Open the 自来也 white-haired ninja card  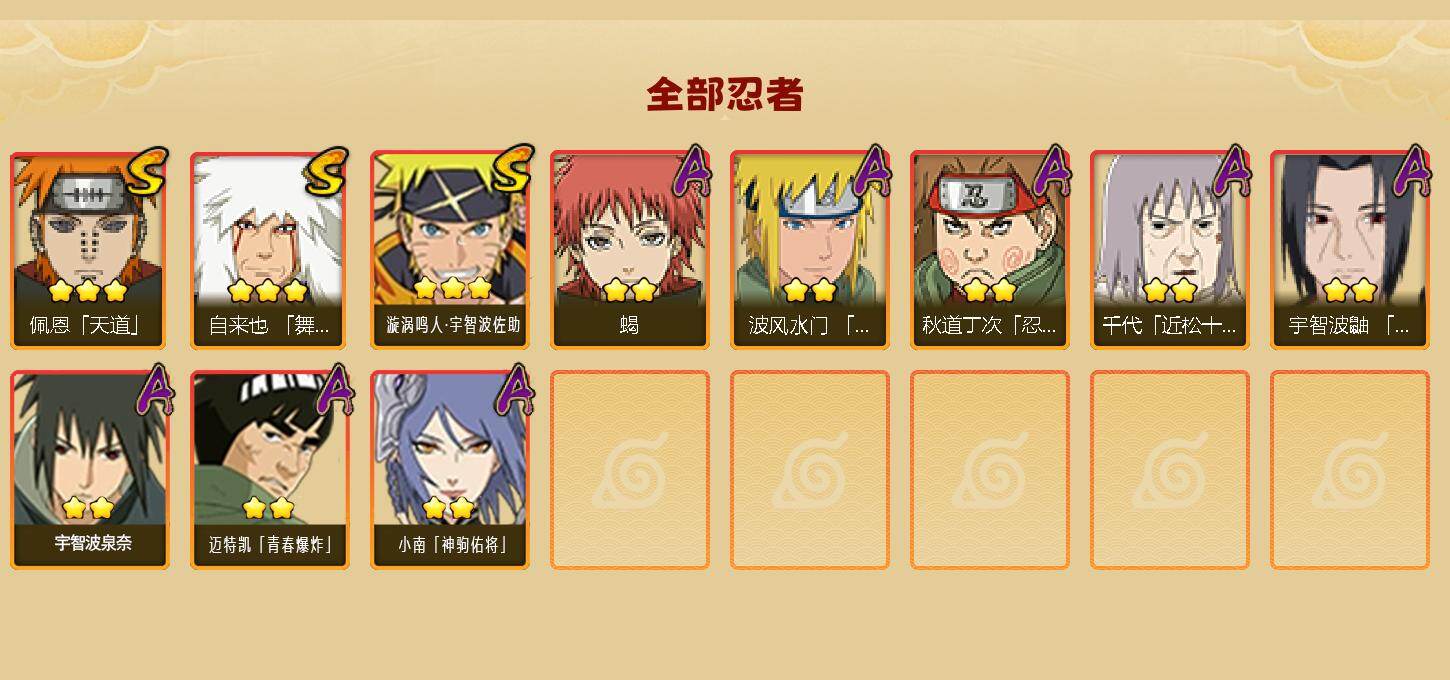tap(270, 250)
